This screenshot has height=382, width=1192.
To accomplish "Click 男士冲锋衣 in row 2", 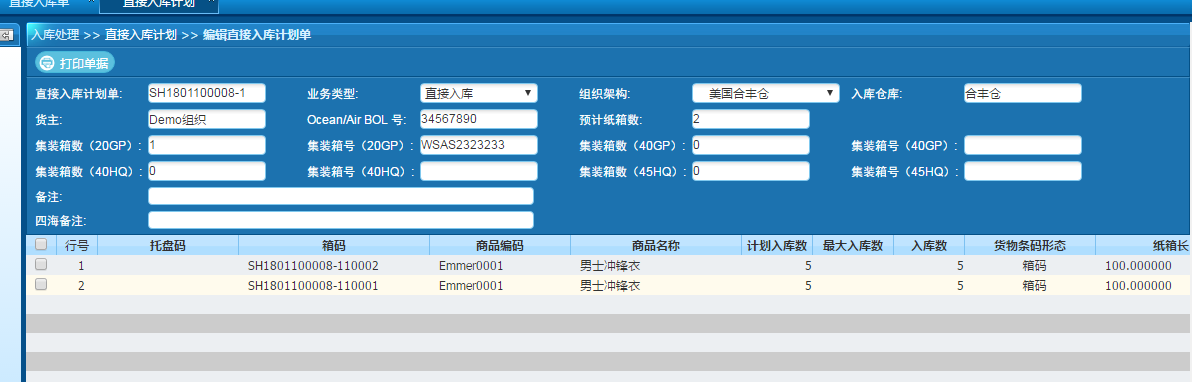I will pyautogui.click(x=610, y=286).
